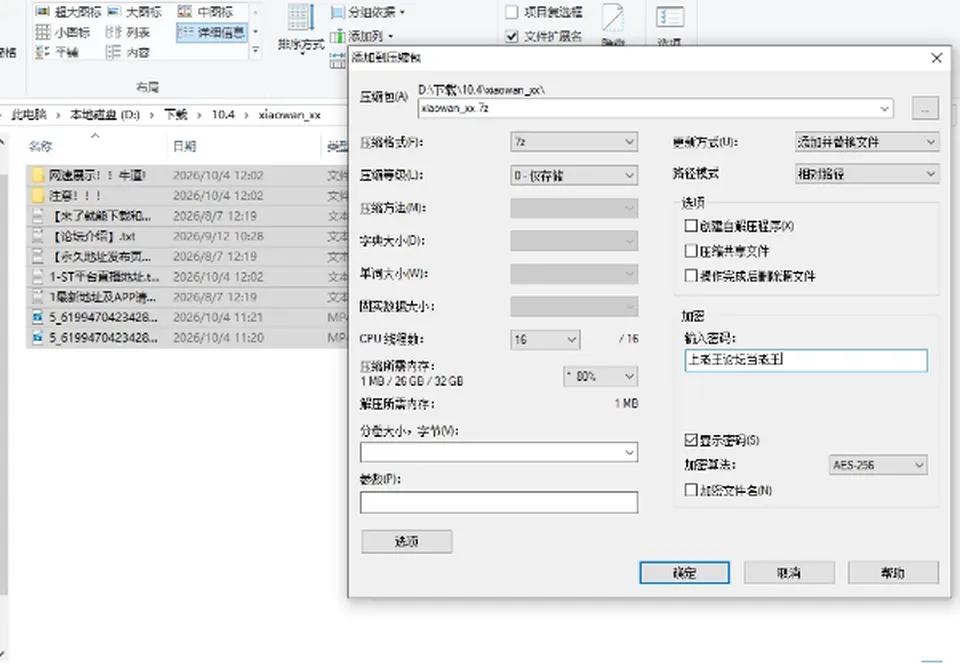The width and height of the screenshot is (960, 664).
Task: Choose 中图标 view in Explorer ribbon
Action: pos(206,12)
